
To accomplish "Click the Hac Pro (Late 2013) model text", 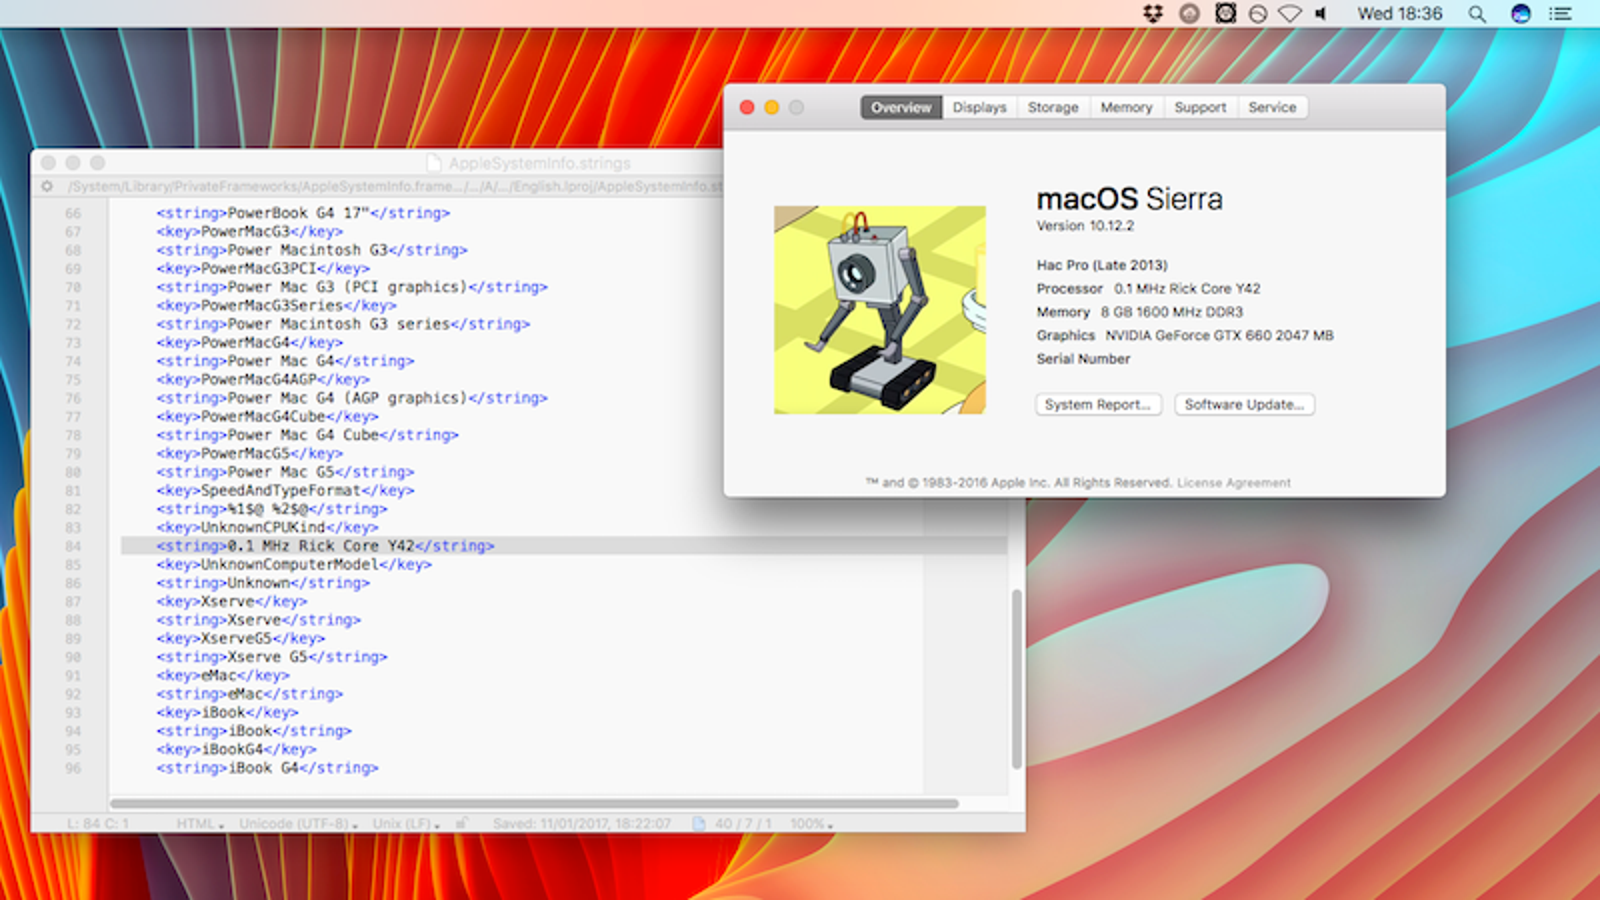I will 1102,265.
